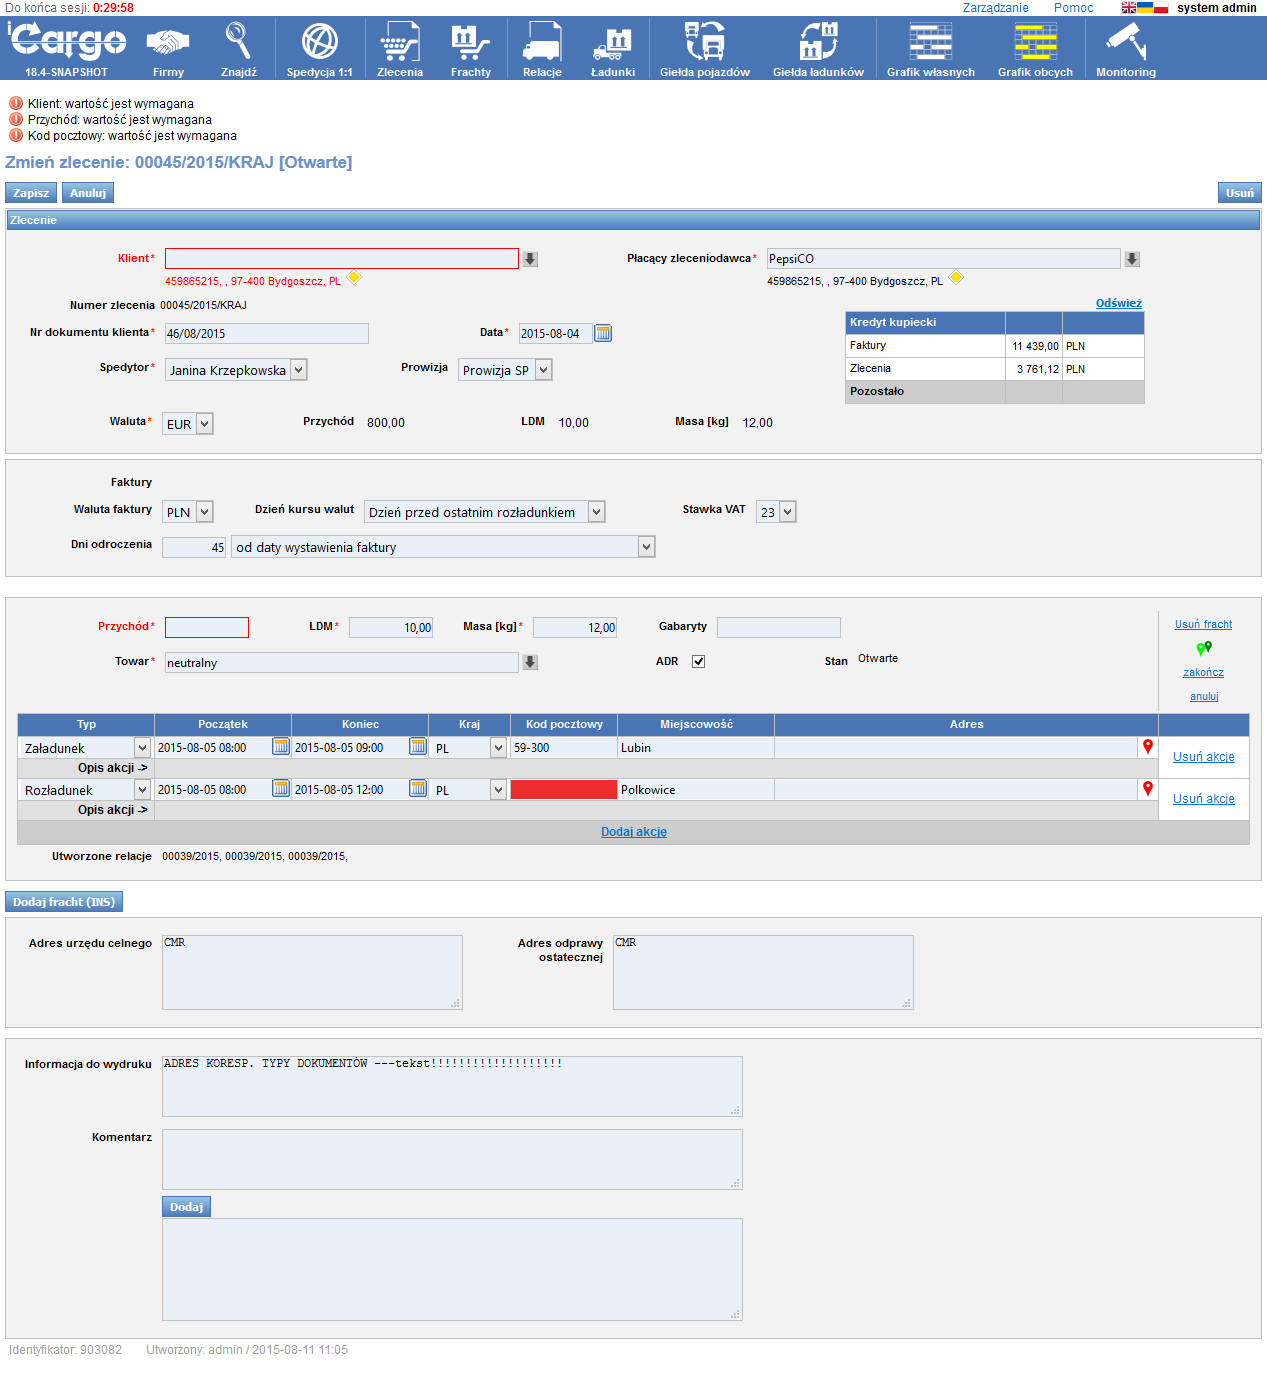
Task: Open the Stawka VAT dropdown
Action: pyautogui.click(x=787, y=512)
